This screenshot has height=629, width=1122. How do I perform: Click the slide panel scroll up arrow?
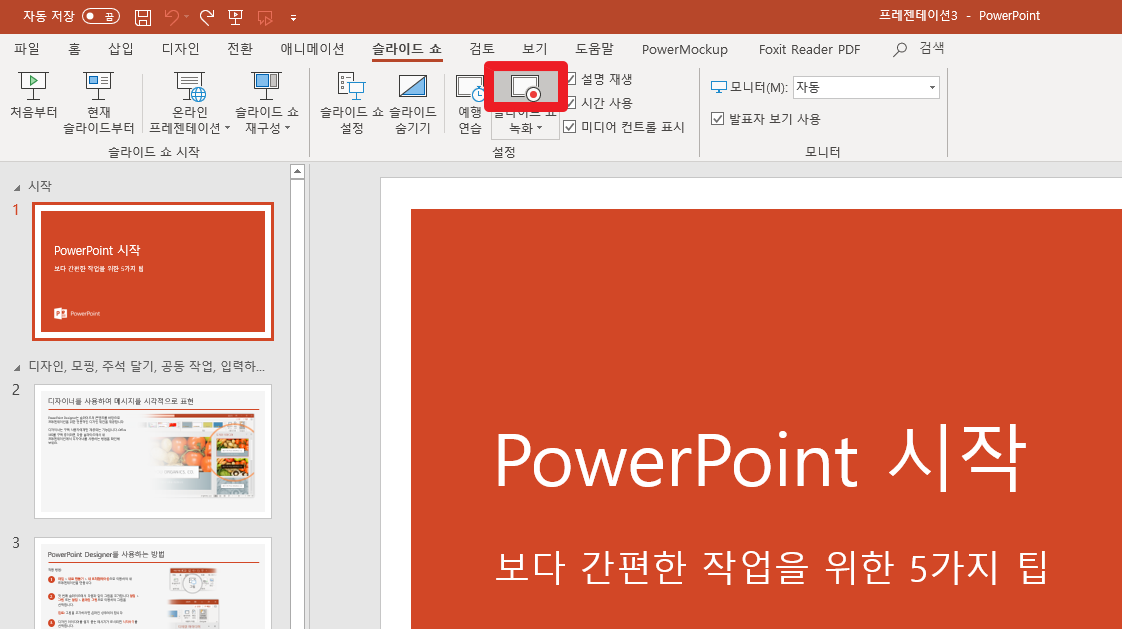point(298,172)
